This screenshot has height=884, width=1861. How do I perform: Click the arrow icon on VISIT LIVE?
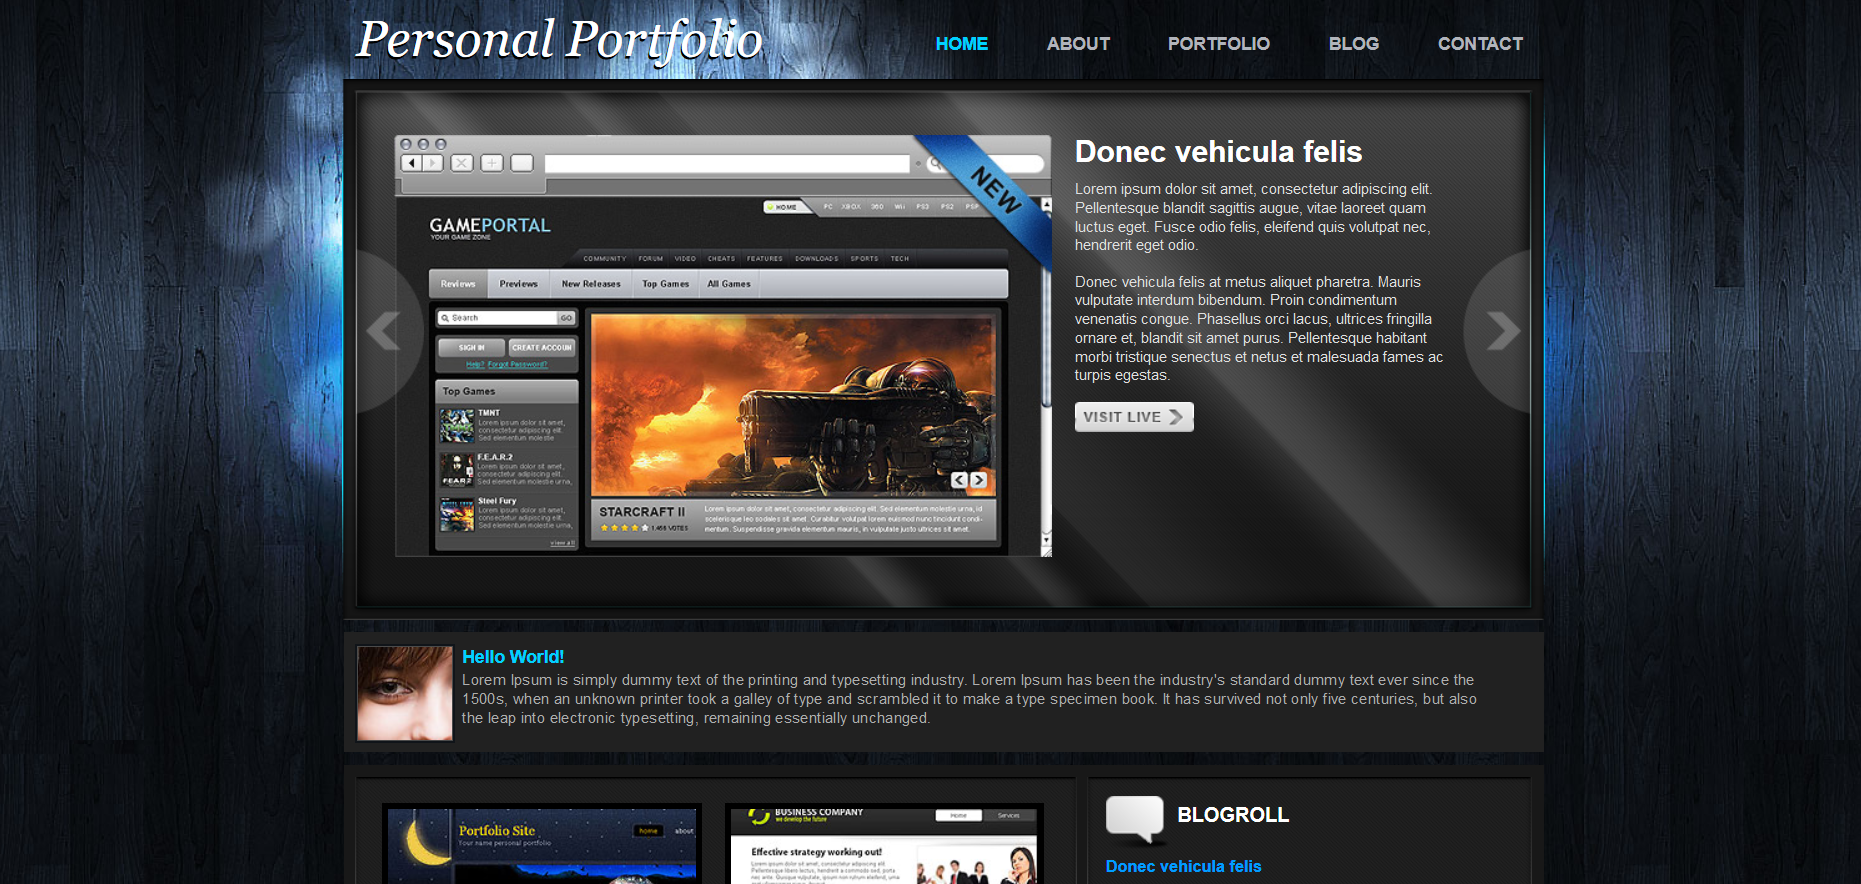[x=1176, y=417]
